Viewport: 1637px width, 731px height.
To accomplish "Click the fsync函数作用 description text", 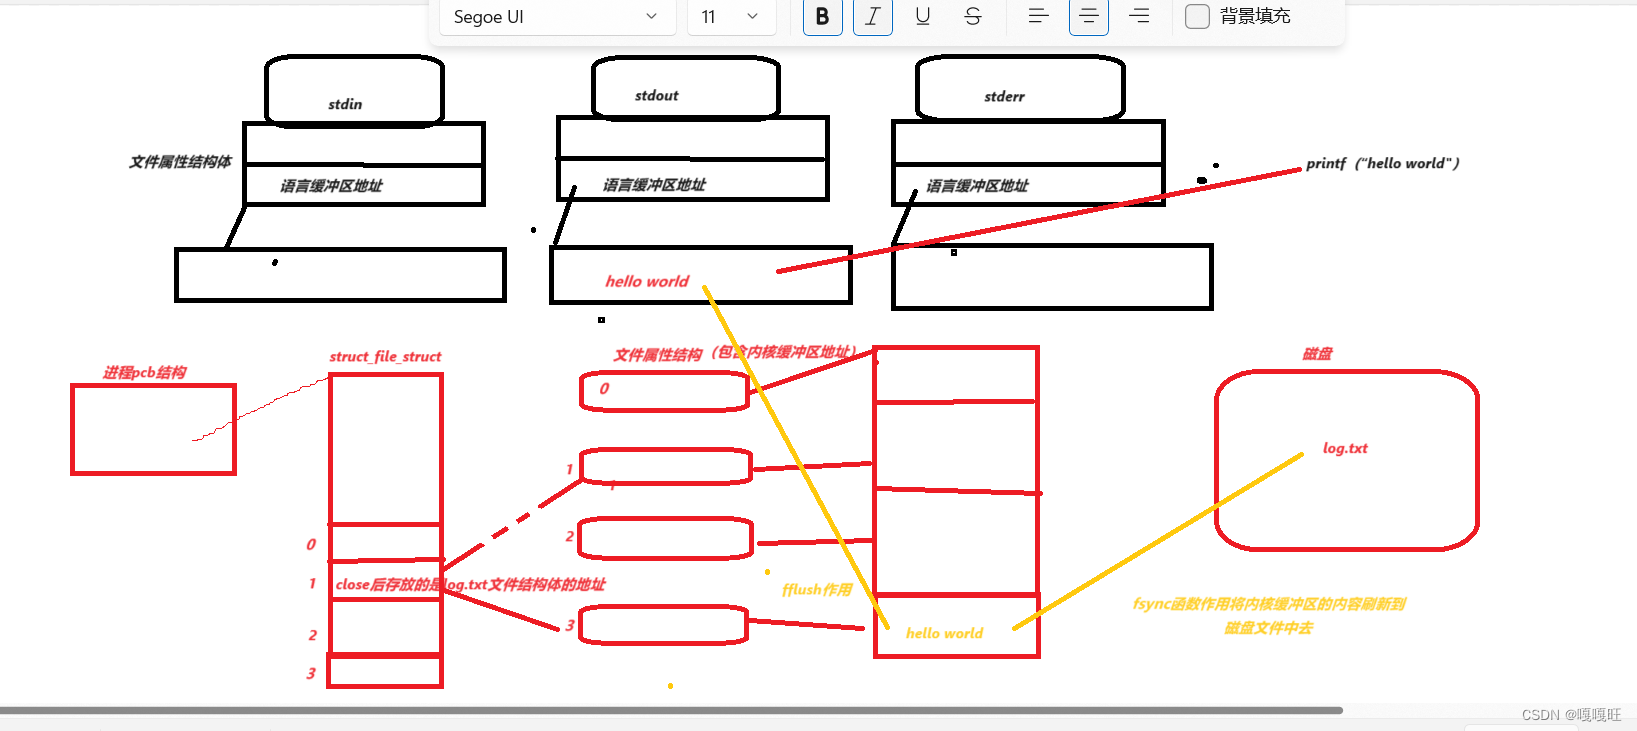I will coord(1269,616).
